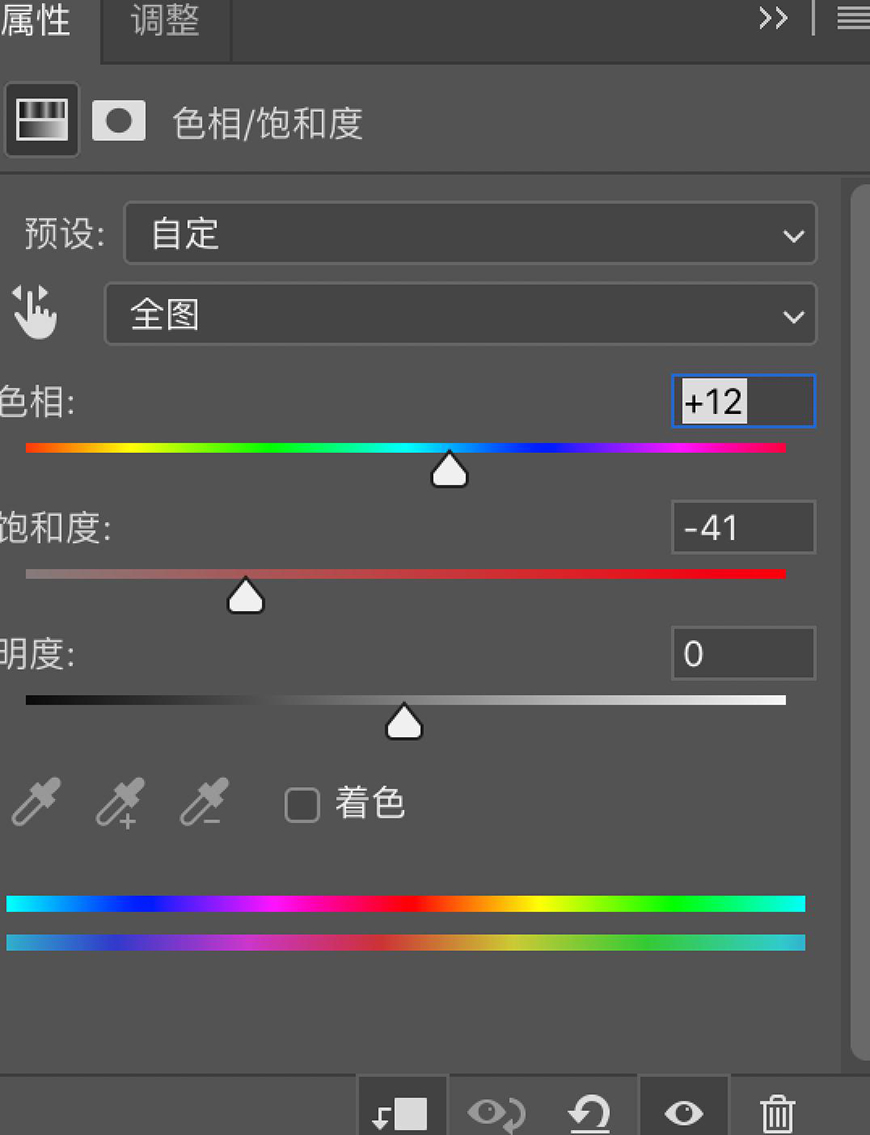This screenshot has width=870, height=1135.
Task: Enable the 着色 (Colorize) checkbox
Action: coord(302,805)
